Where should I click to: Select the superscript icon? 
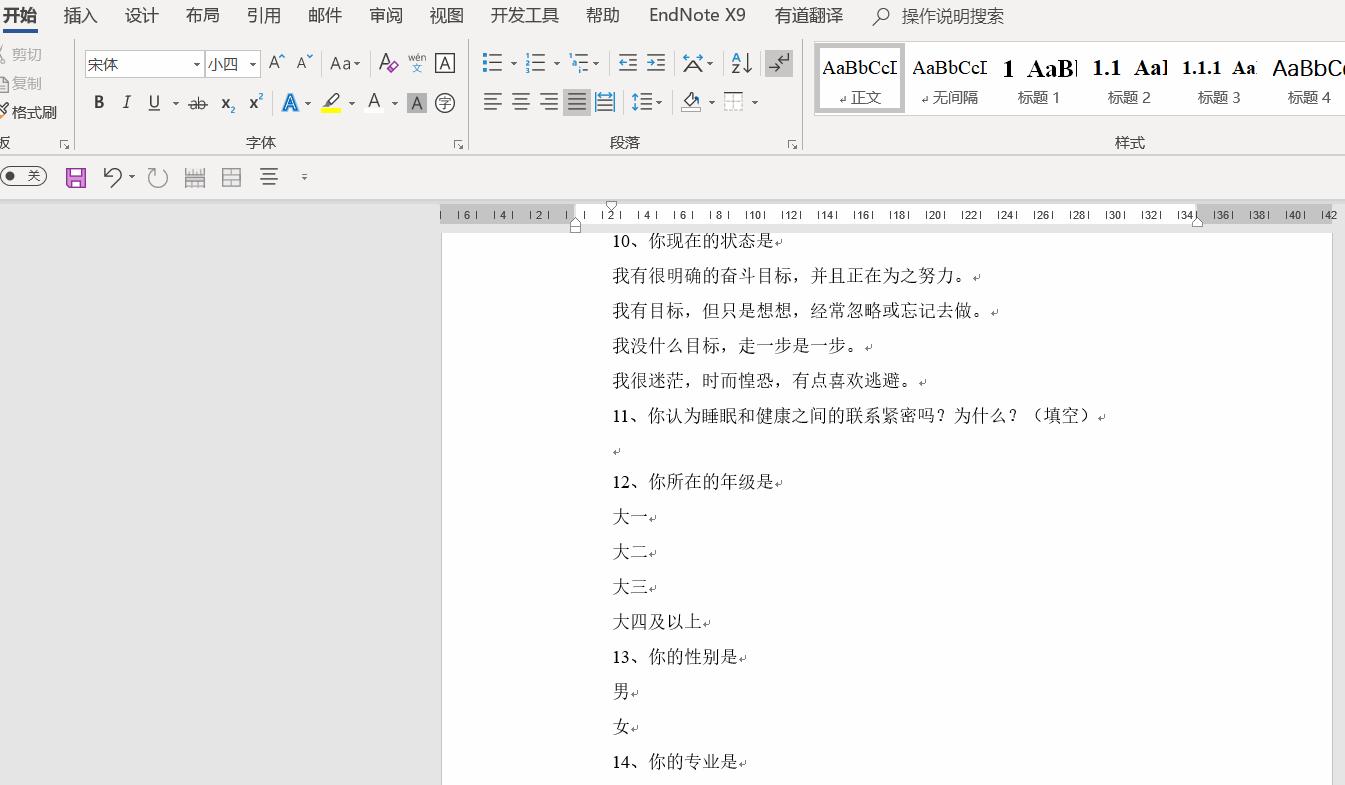(x=253, y=101)
